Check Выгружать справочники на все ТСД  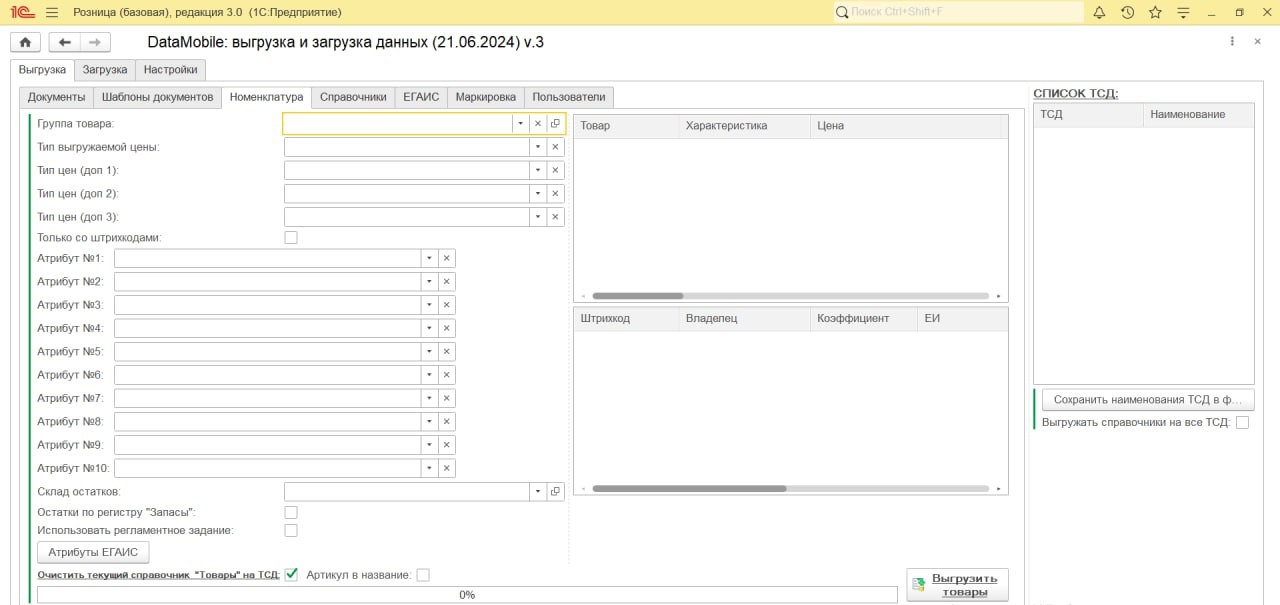tap(1242, 423)
